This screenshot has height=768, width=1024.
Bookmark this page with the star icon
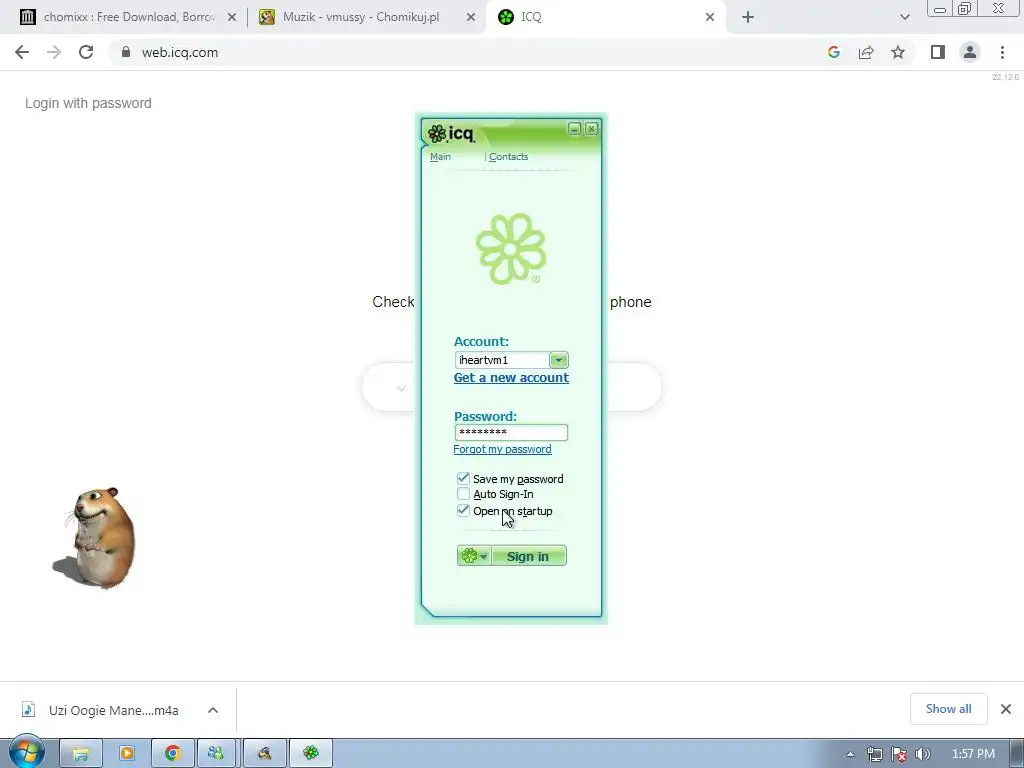[x=898, y=52]
